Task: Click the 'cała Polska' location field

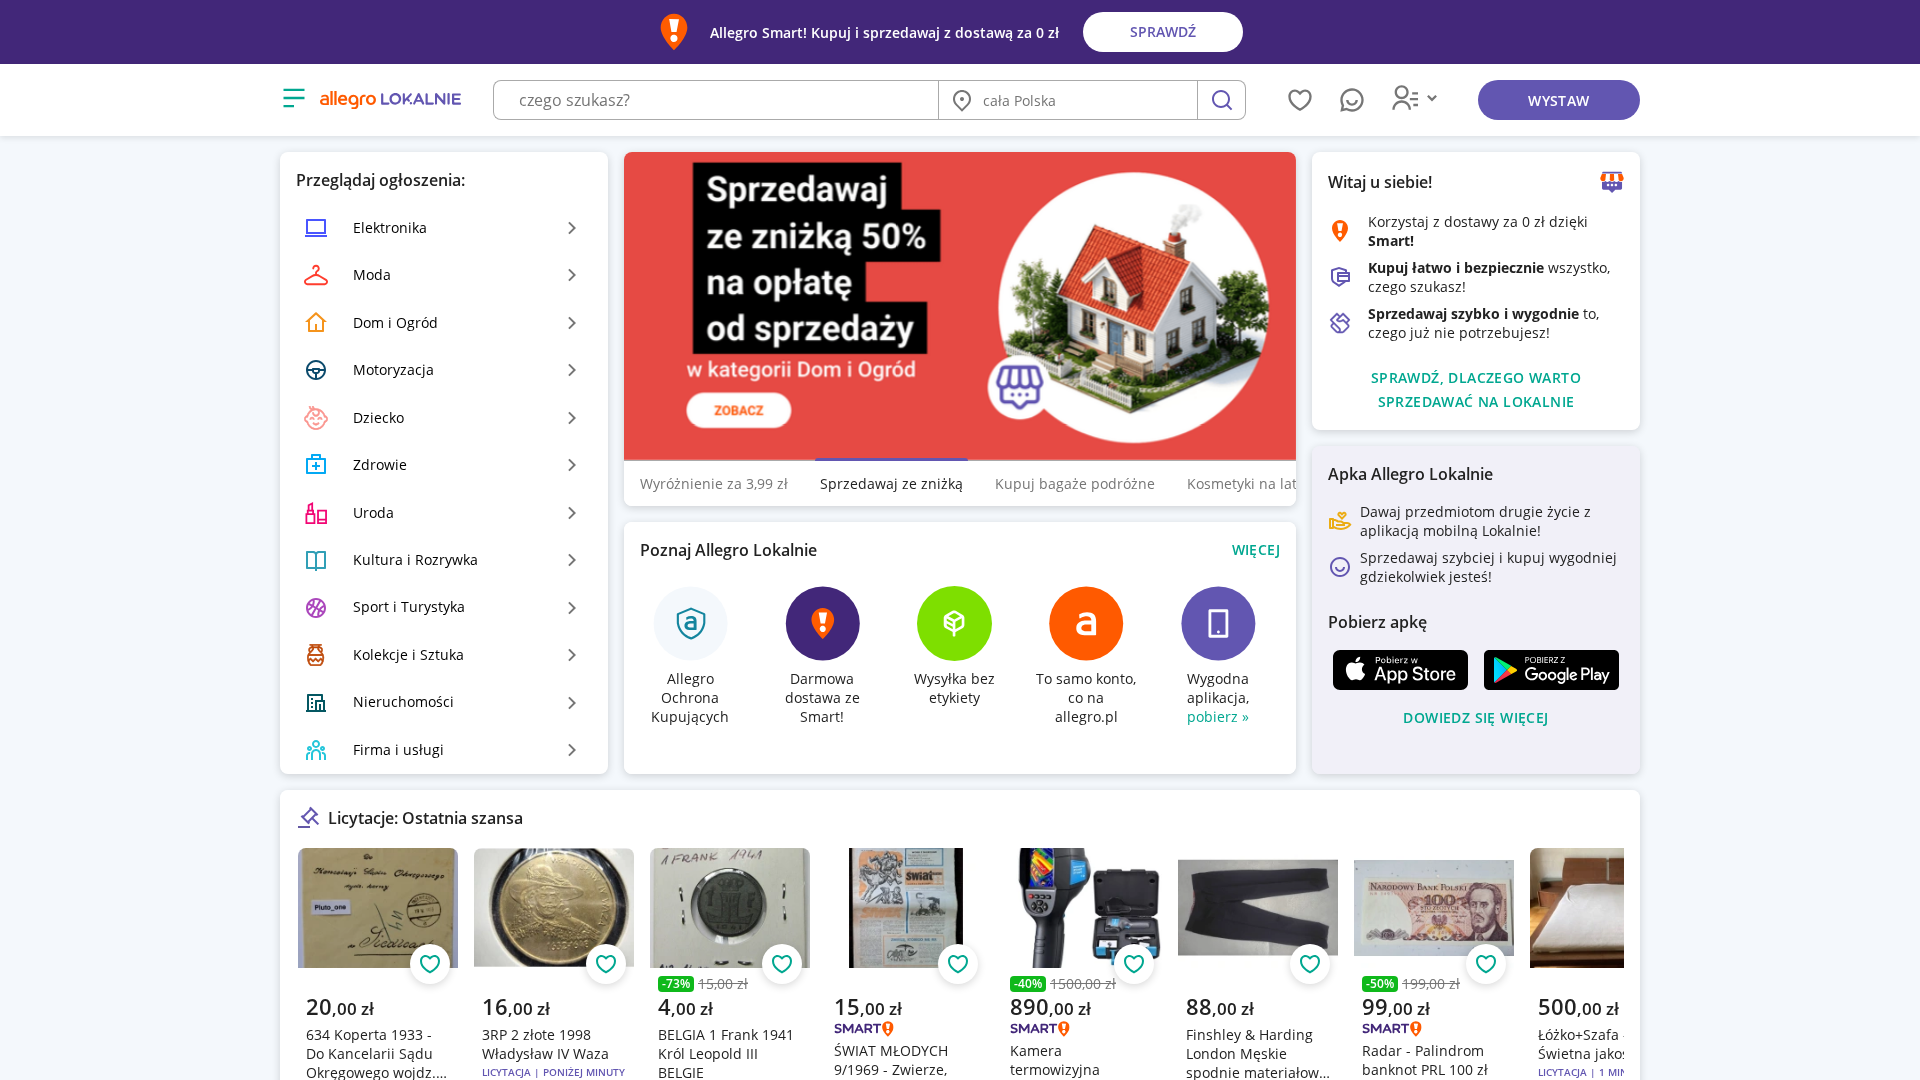Action: 1068,100
